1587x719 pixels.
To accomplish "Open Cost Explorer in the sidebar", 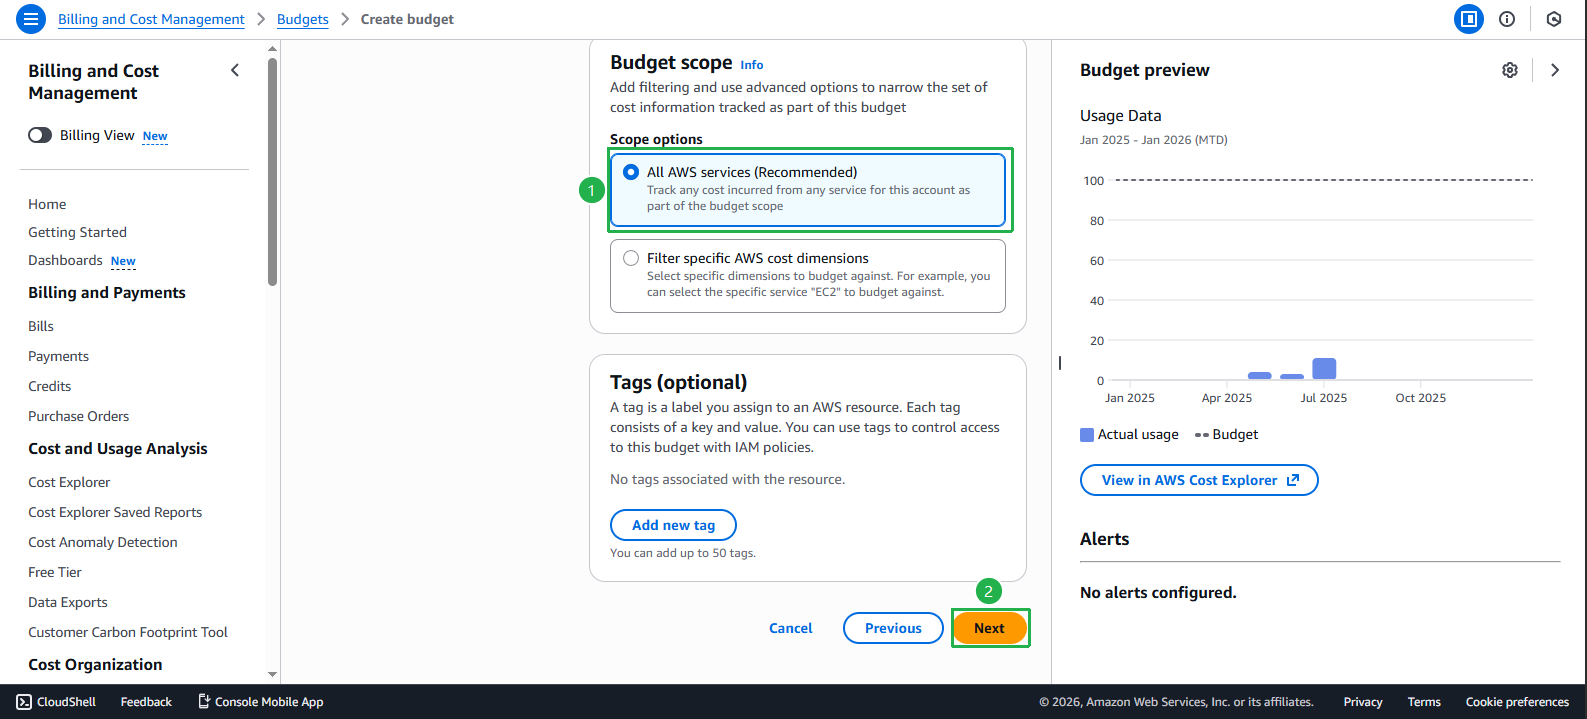I will tap(69, 482).
